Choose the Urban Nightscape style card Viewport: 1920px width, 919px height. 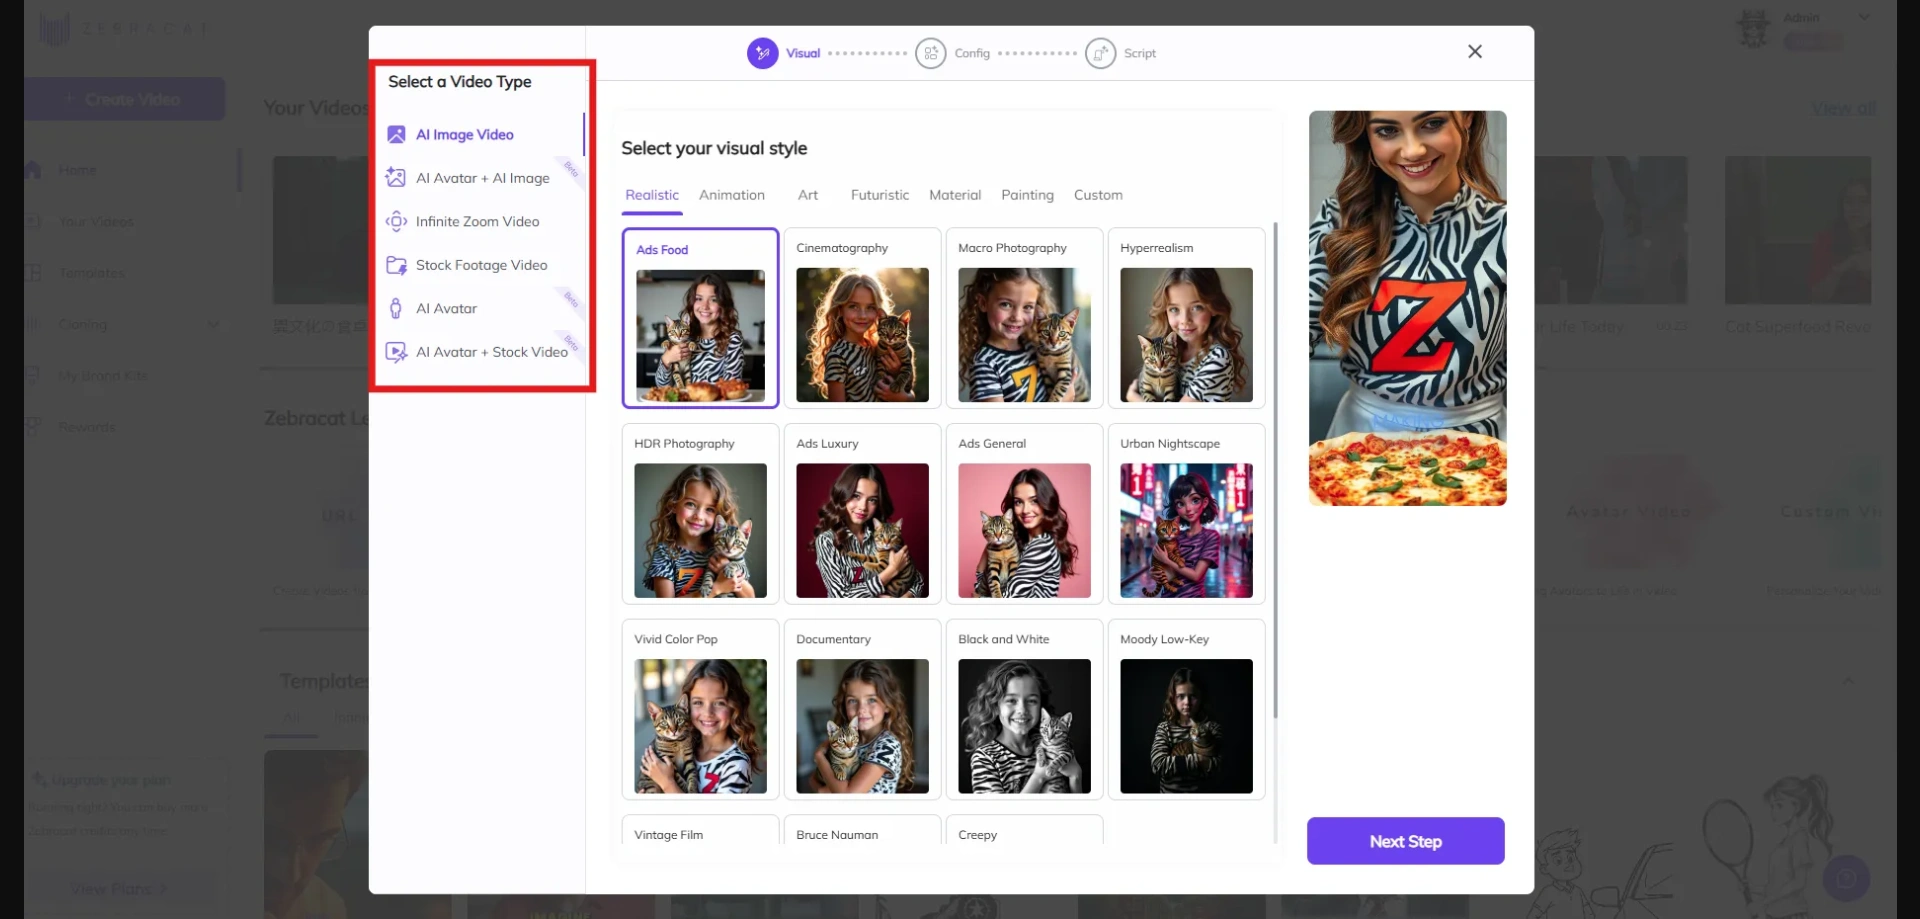pos(1186,514)
